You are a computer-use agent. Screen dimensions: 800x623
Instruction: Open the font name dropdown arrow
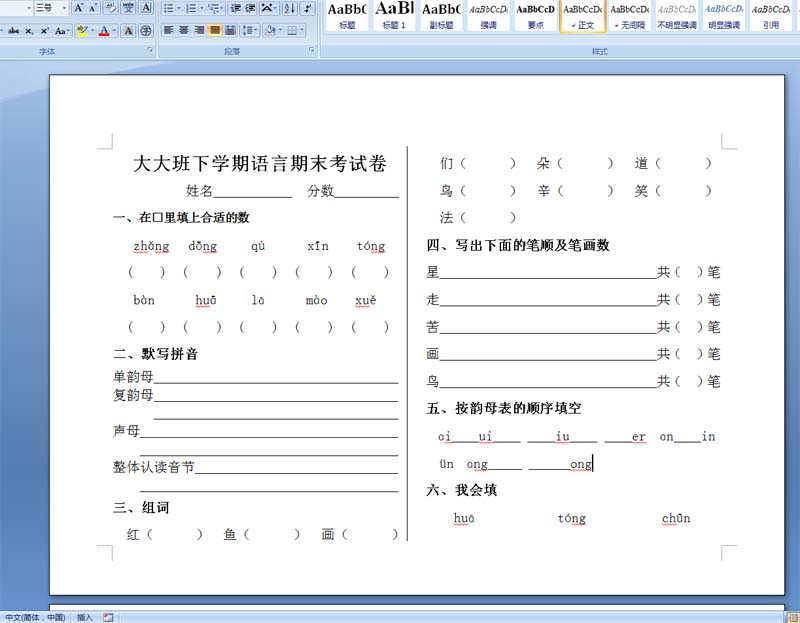point(29,8)
